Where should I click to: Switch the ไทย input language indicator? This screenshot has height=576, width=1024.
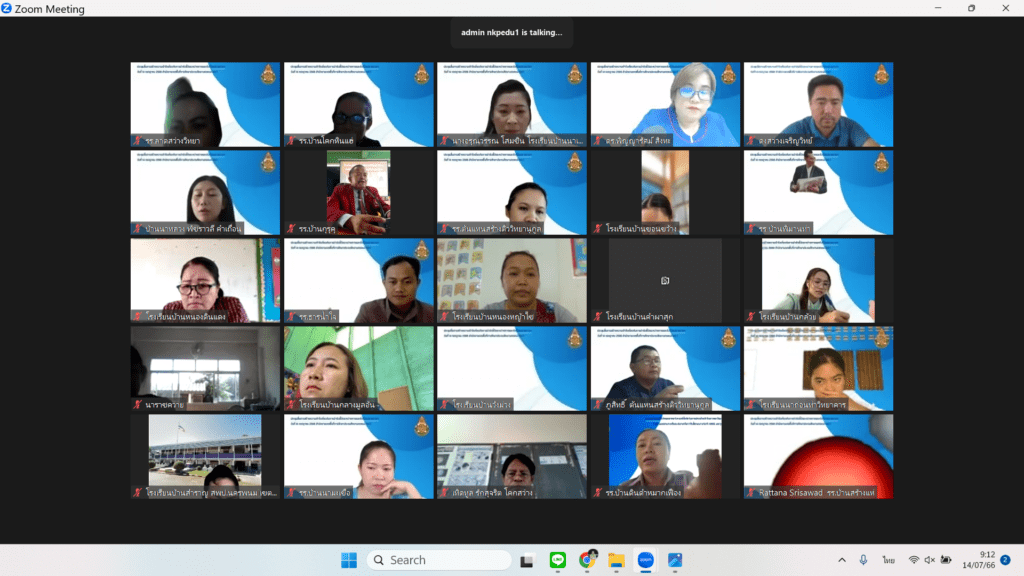(888, 560)
